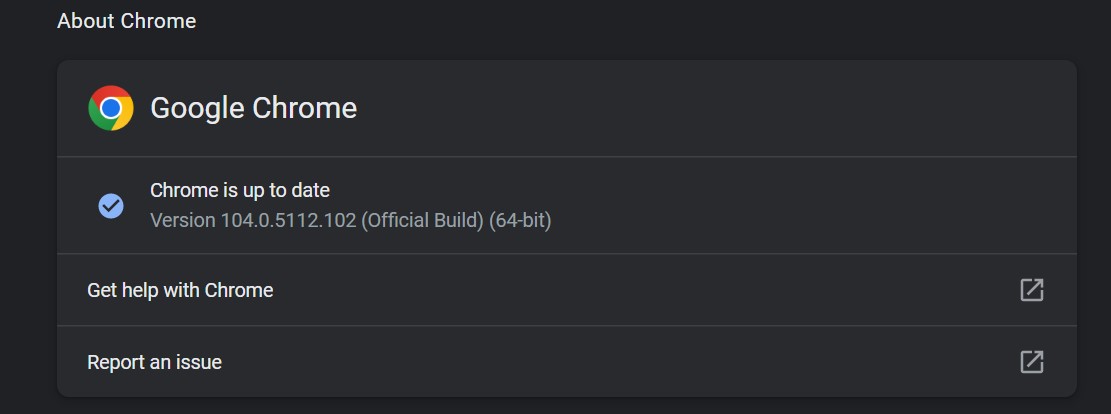Click the version number 104.0.5112.102
This screenshot has height=414, width=1111.
(x=288, y=220)
